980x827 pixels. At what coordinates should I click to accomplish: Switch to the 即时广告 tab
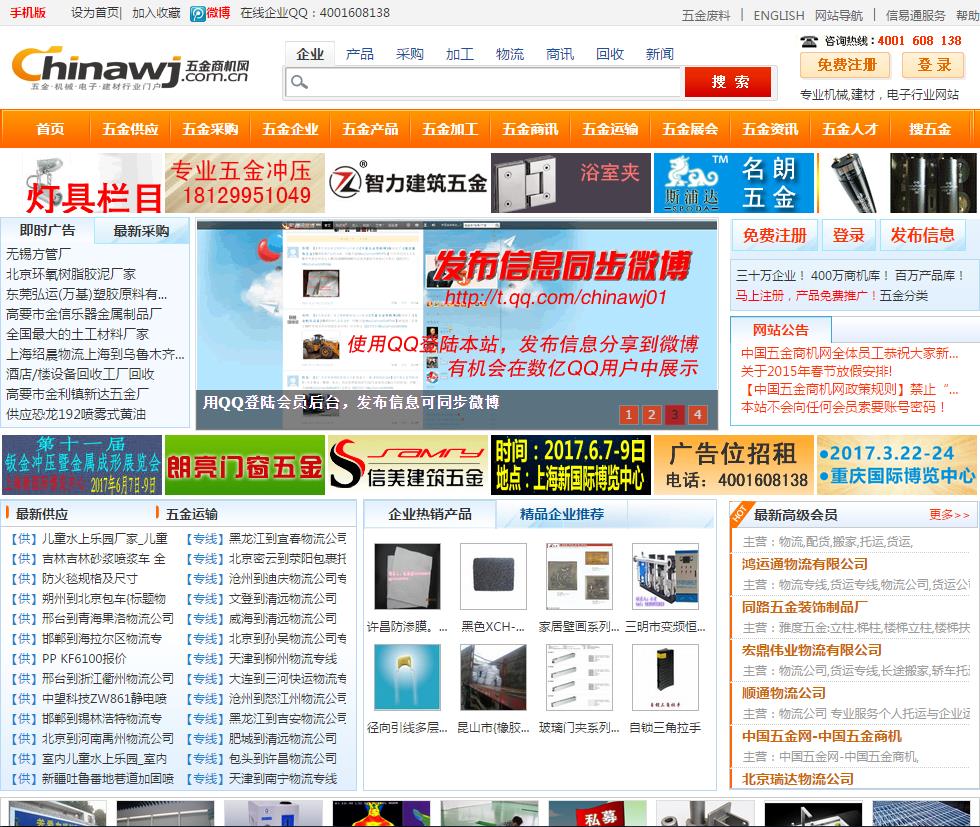(x=48, y=231)
